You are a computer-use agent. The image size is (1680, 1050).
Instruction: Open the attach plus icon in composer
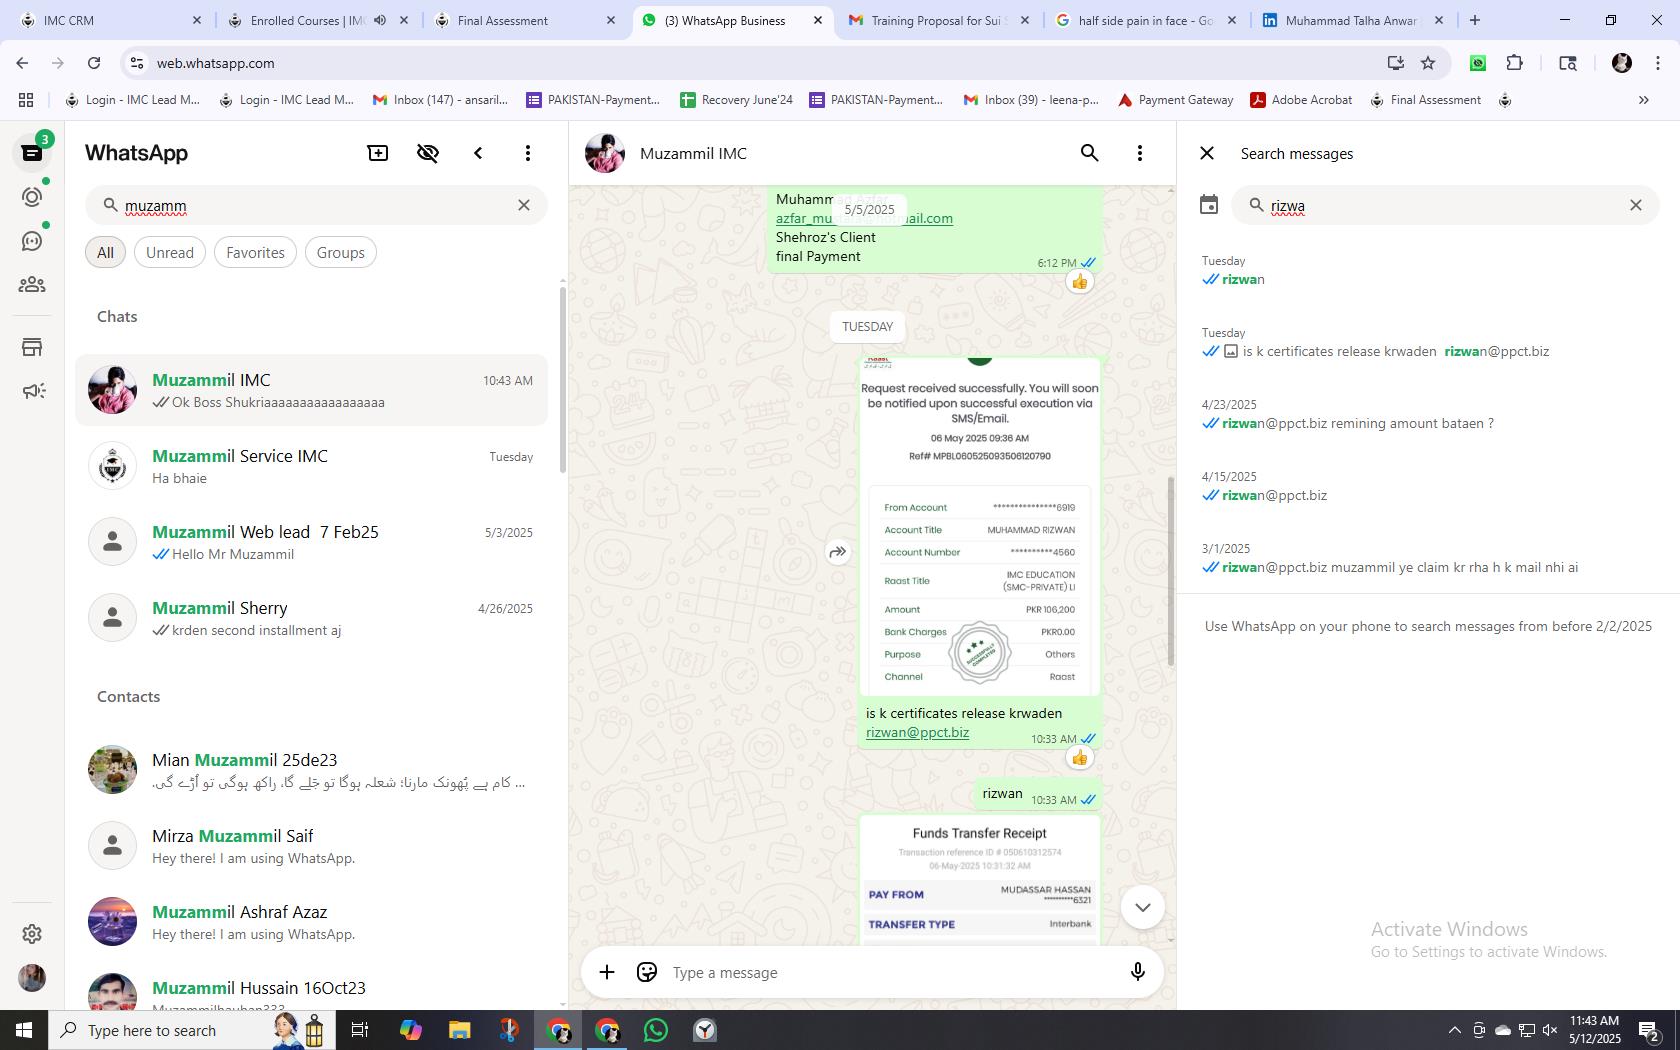[x=607, y=972]
